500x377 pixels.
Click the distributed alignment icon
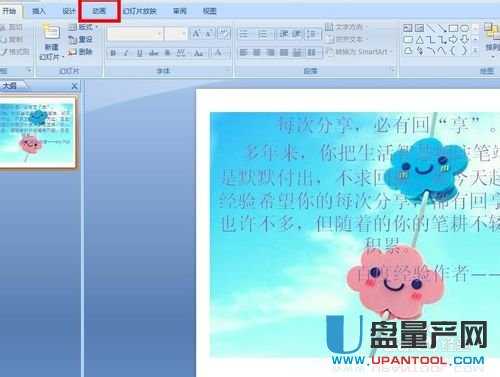click(297, 52)
